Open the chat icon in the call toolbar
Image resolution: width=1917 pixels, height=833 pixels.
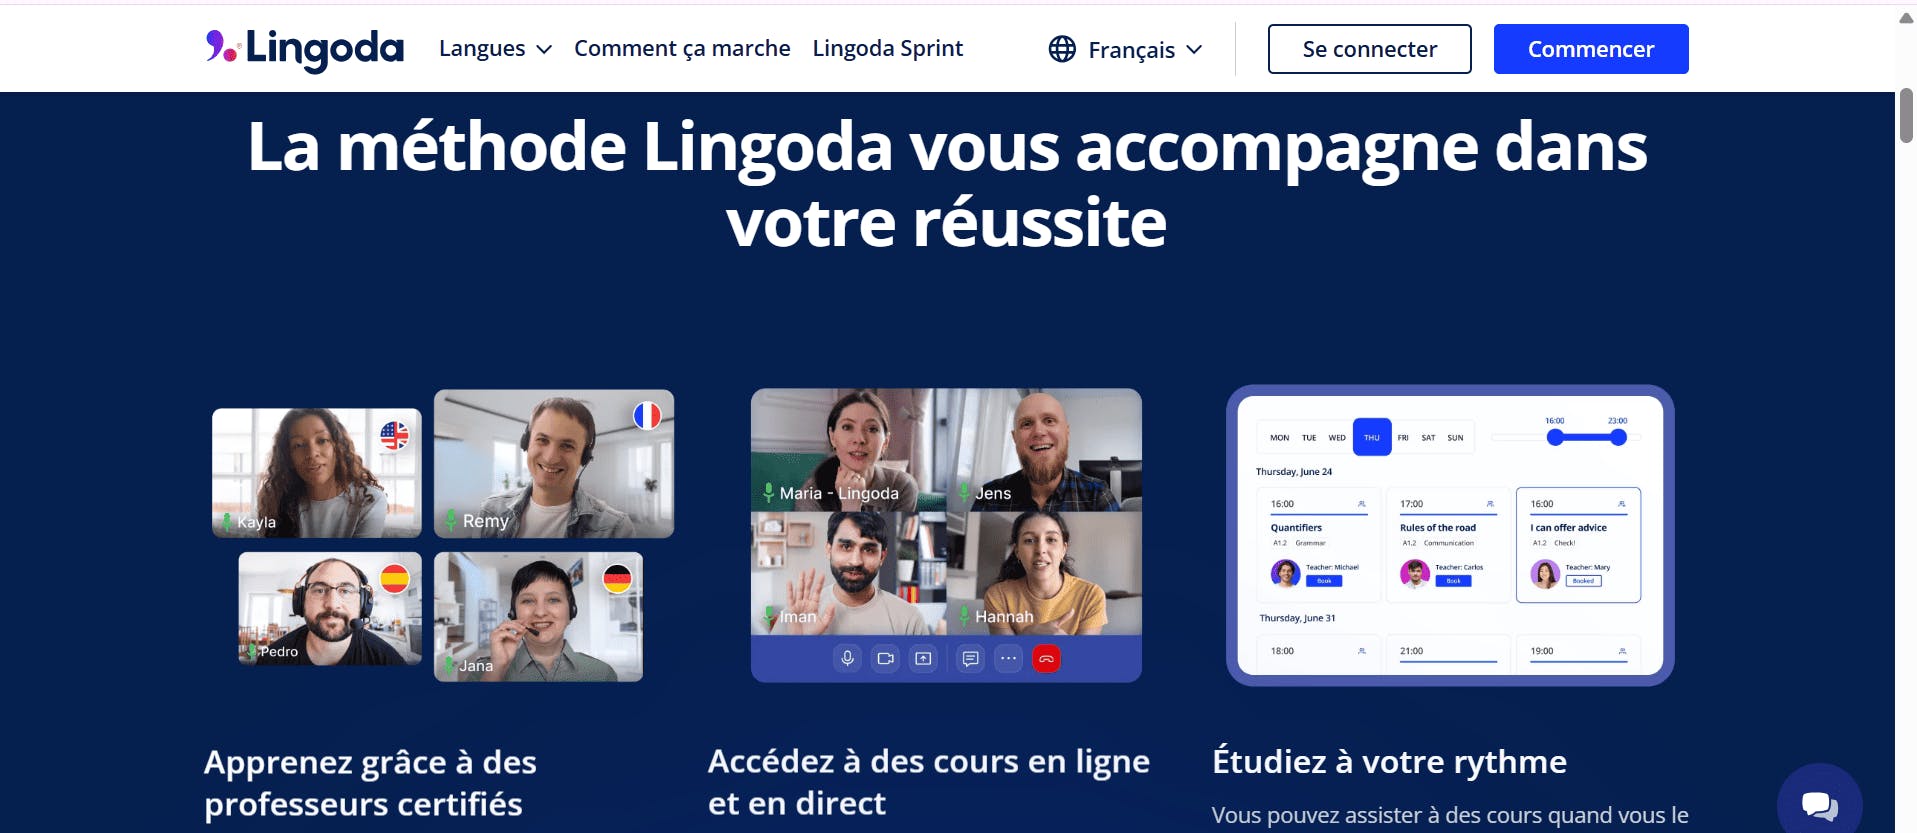(970, 659)
